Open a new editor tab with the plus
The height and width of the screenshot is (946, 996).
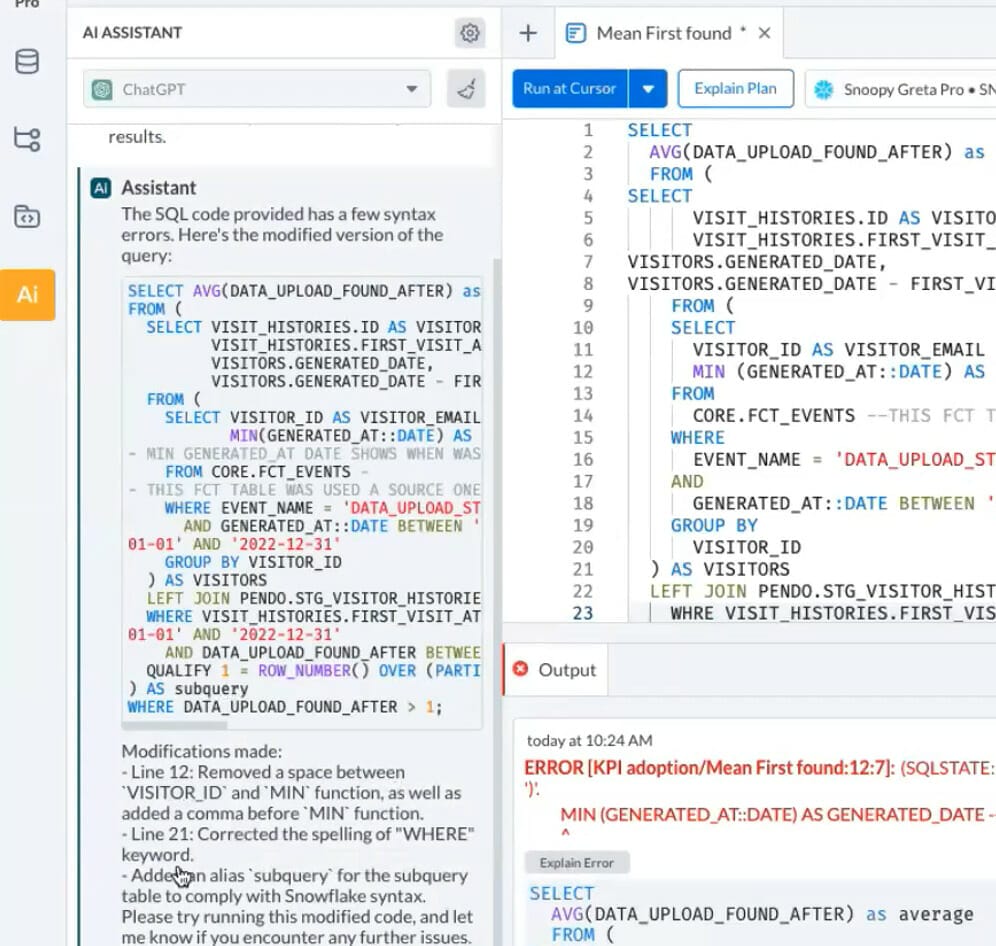pos(527,32)
